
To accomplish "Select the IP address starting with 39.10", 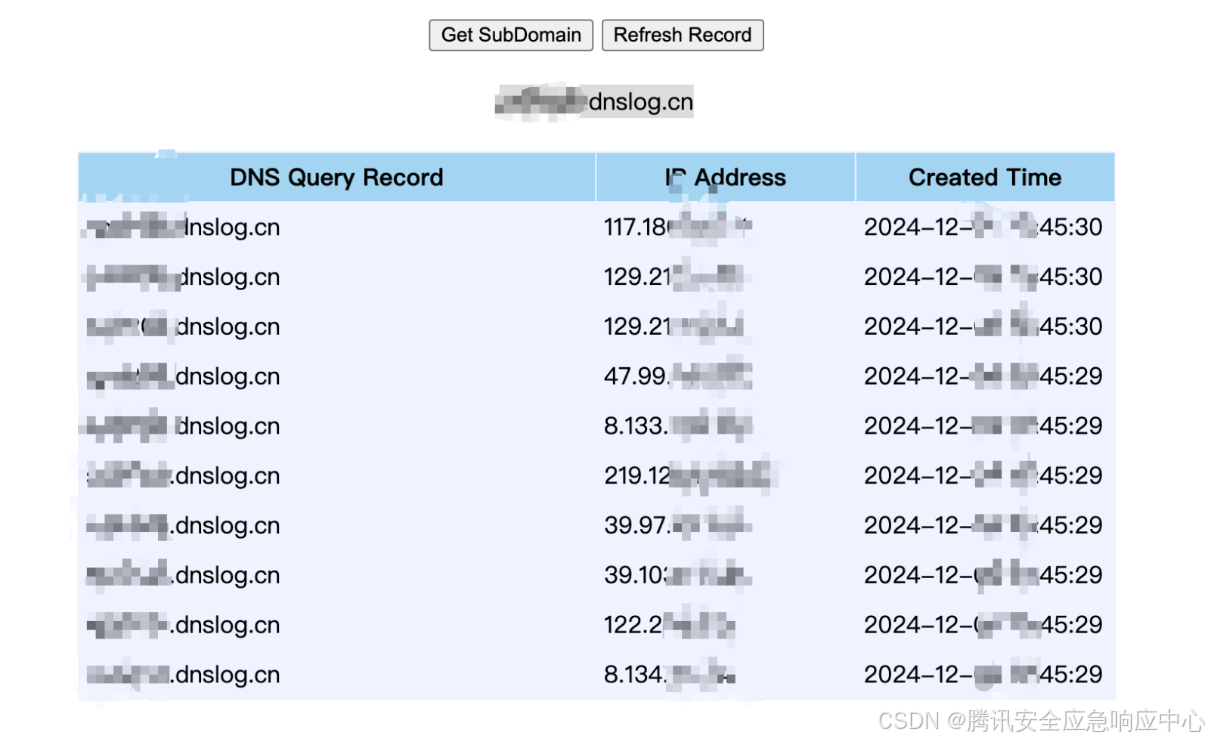I will pos(677,575).
